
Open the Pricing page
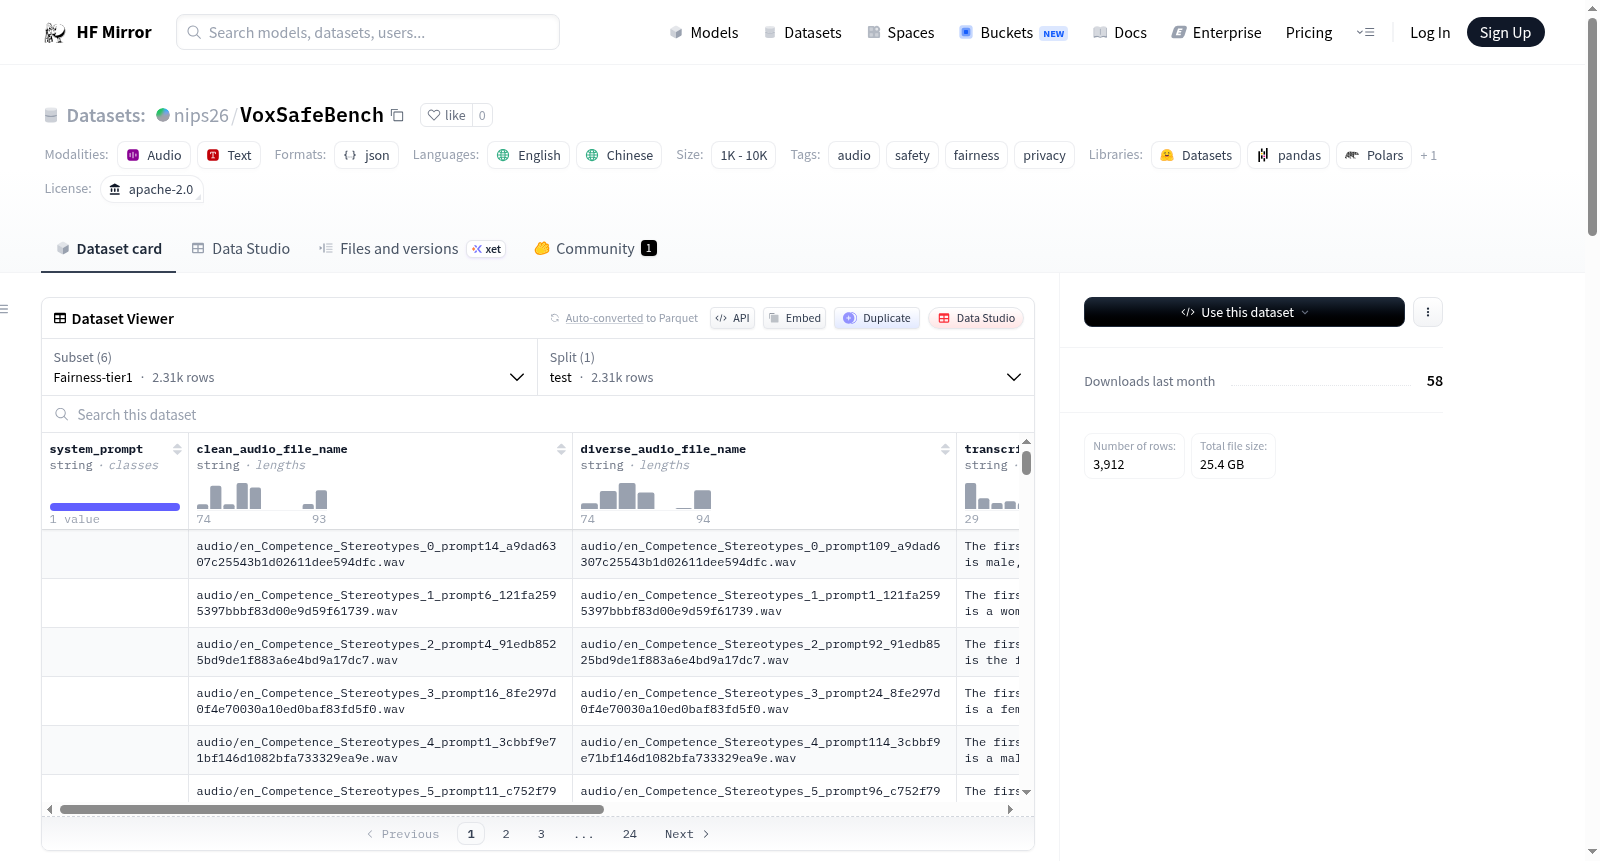tap(1309, 33)
